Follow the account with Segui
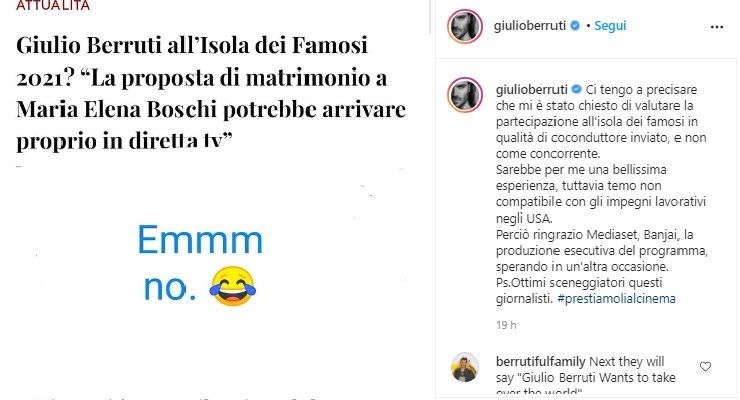The width and height of the screenshot is (740, 400). [x=610, y=25]
